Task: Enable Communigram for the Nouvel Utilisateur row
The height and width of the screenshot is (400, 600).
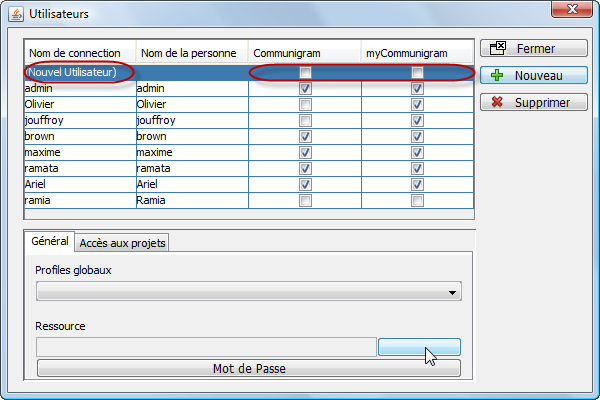Action: click(x=305, y=72)
